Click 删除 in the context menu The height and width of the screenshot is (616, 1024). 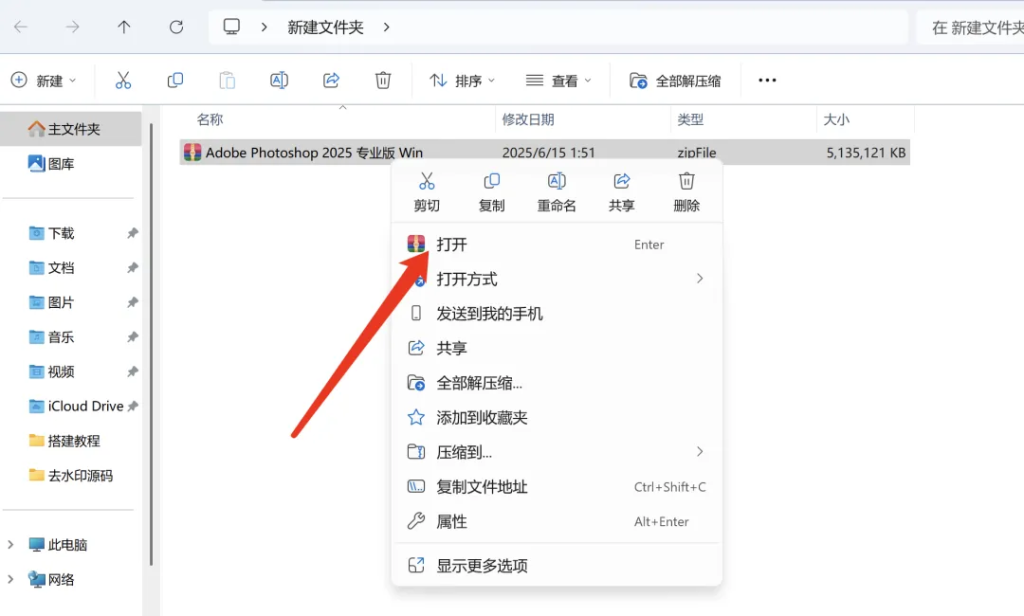tap(686, 192)
